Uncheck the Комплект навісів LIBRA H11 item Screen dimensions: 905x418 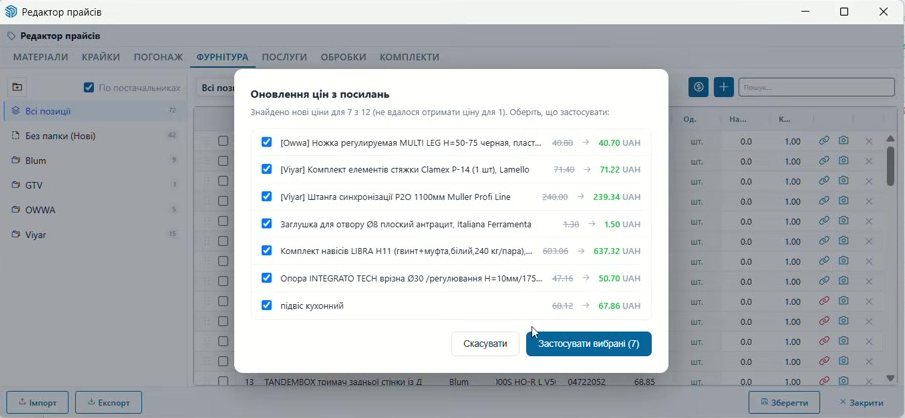[266, 251]
